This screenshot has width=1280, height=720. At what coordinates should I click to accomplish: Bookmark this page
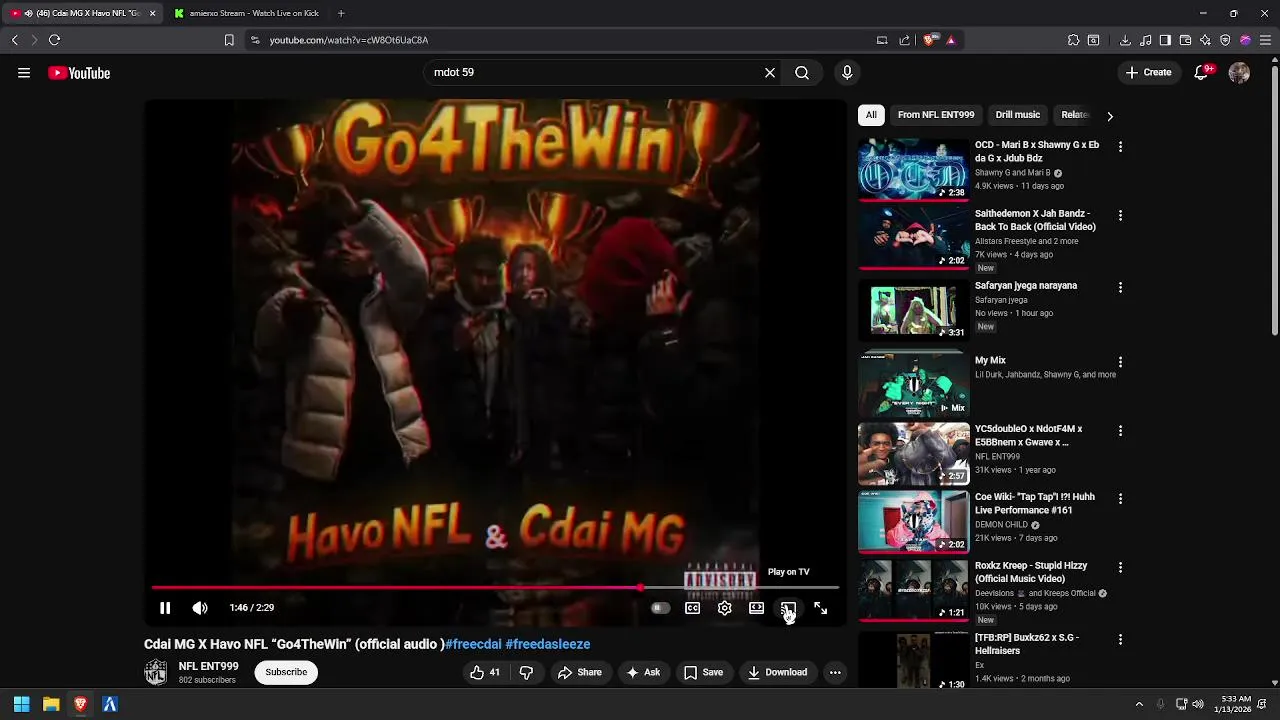point(229,40)
